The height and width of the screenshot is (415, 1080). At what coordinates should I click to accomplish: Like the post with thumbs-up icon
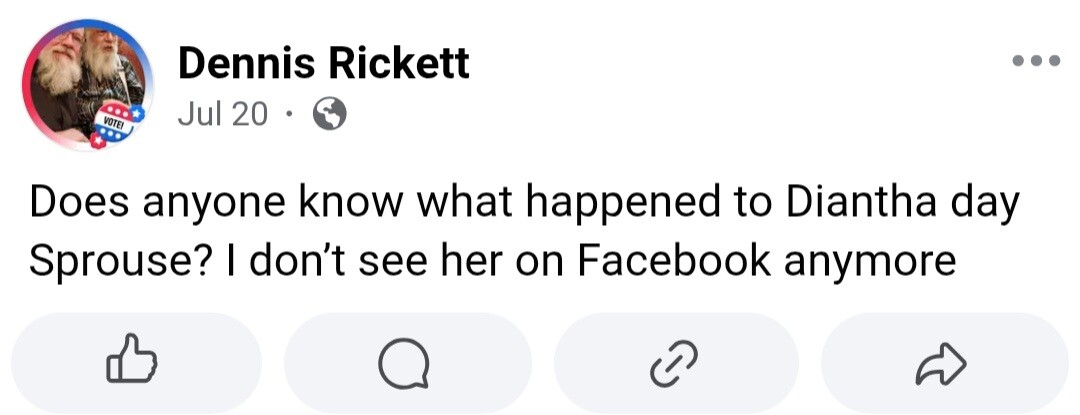pyautogui.click(x=132, y=359)
